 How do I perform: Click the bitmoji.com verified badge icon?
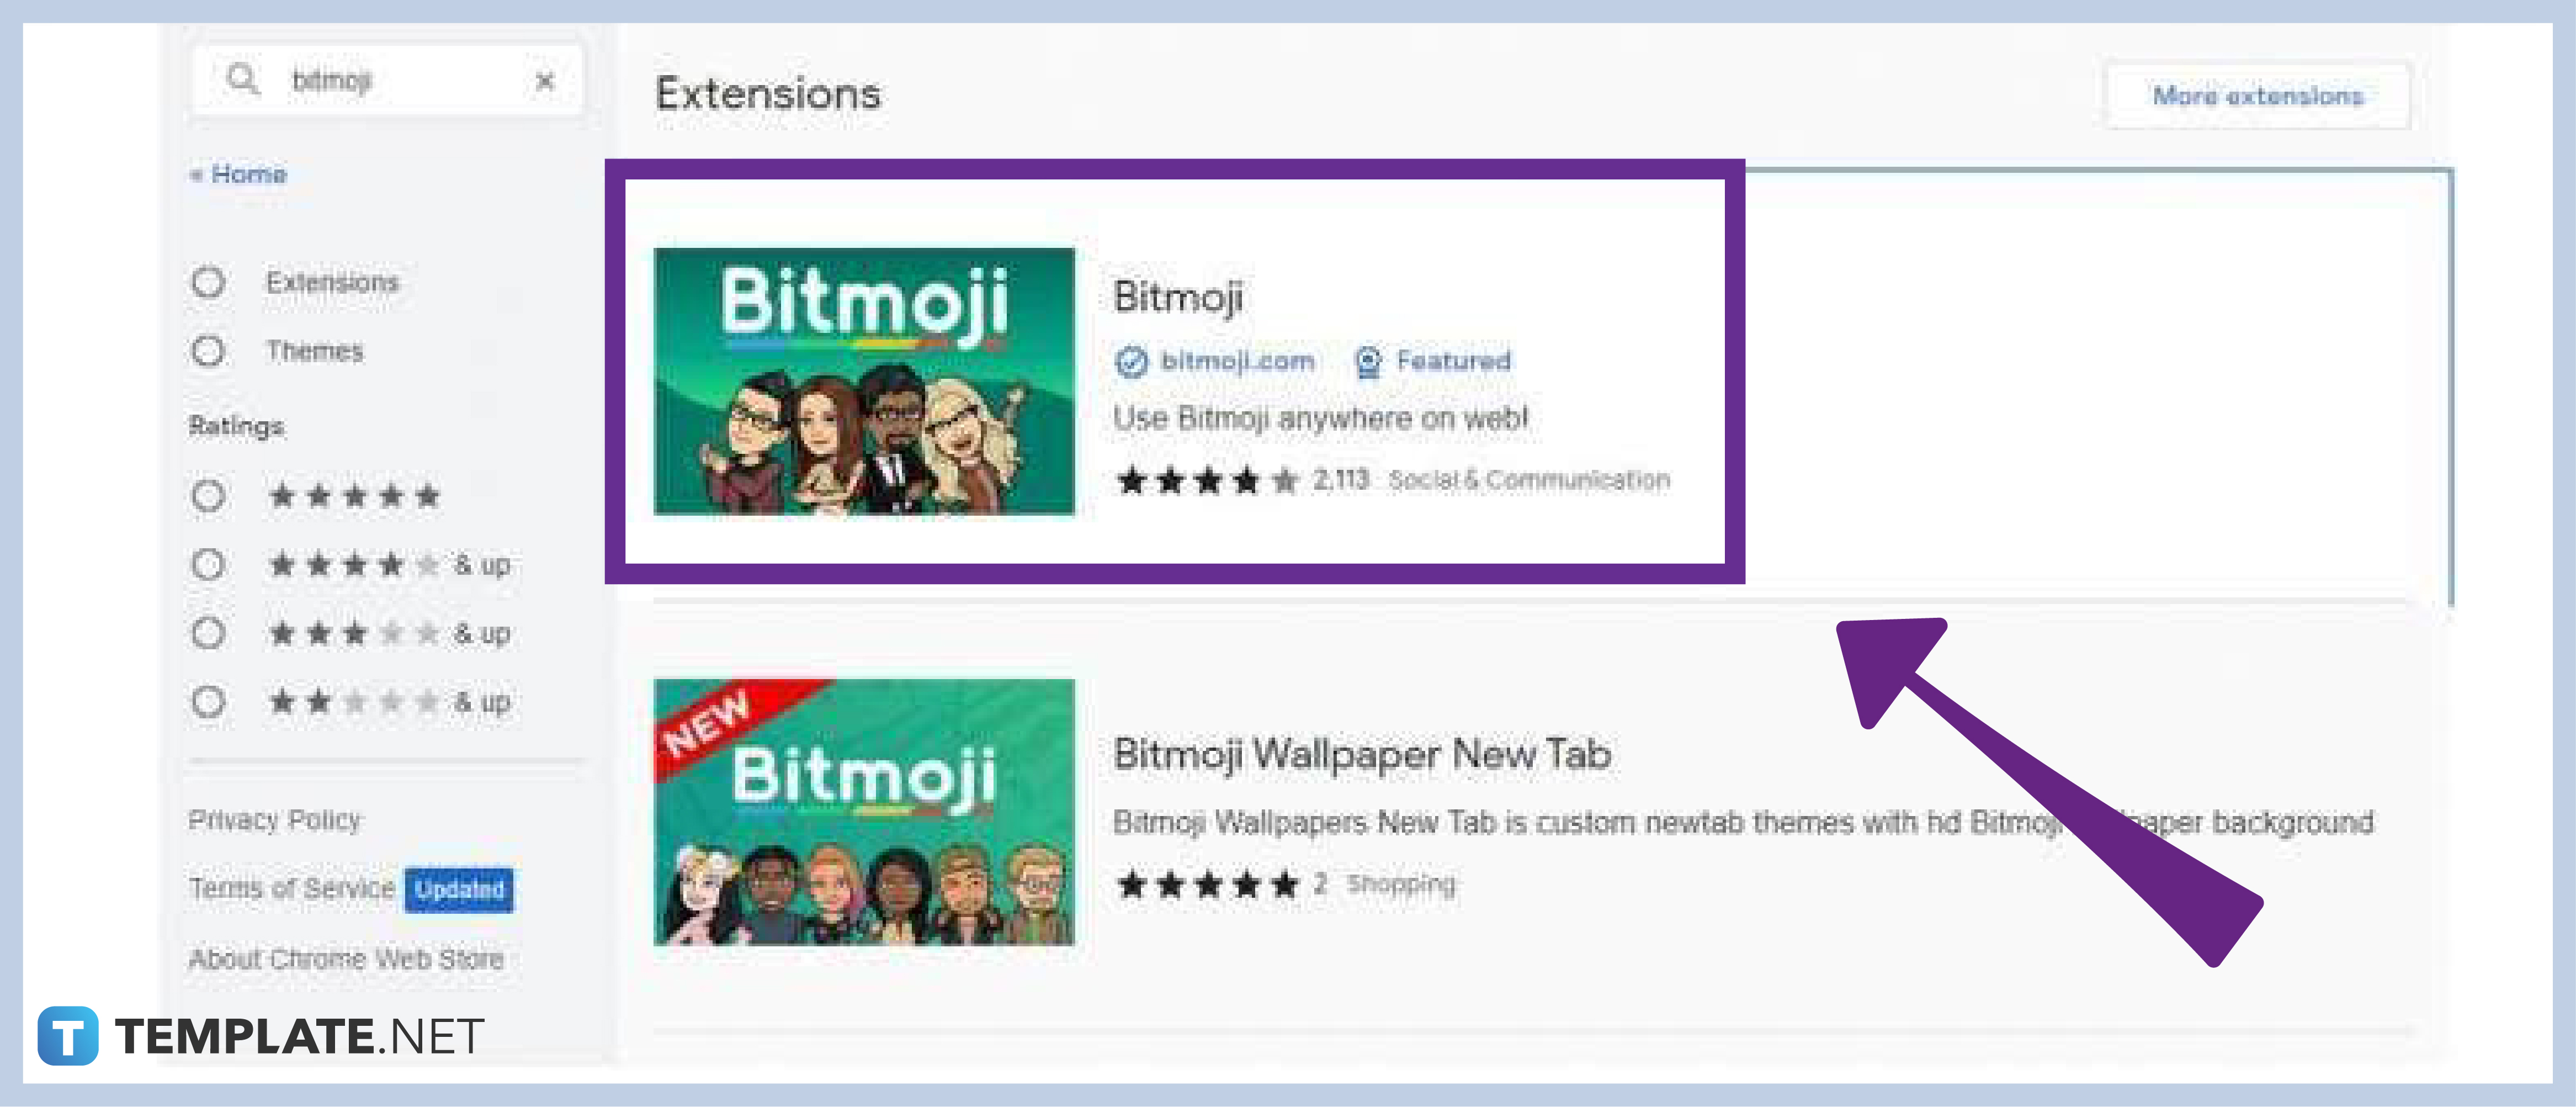click(1131, 361)
